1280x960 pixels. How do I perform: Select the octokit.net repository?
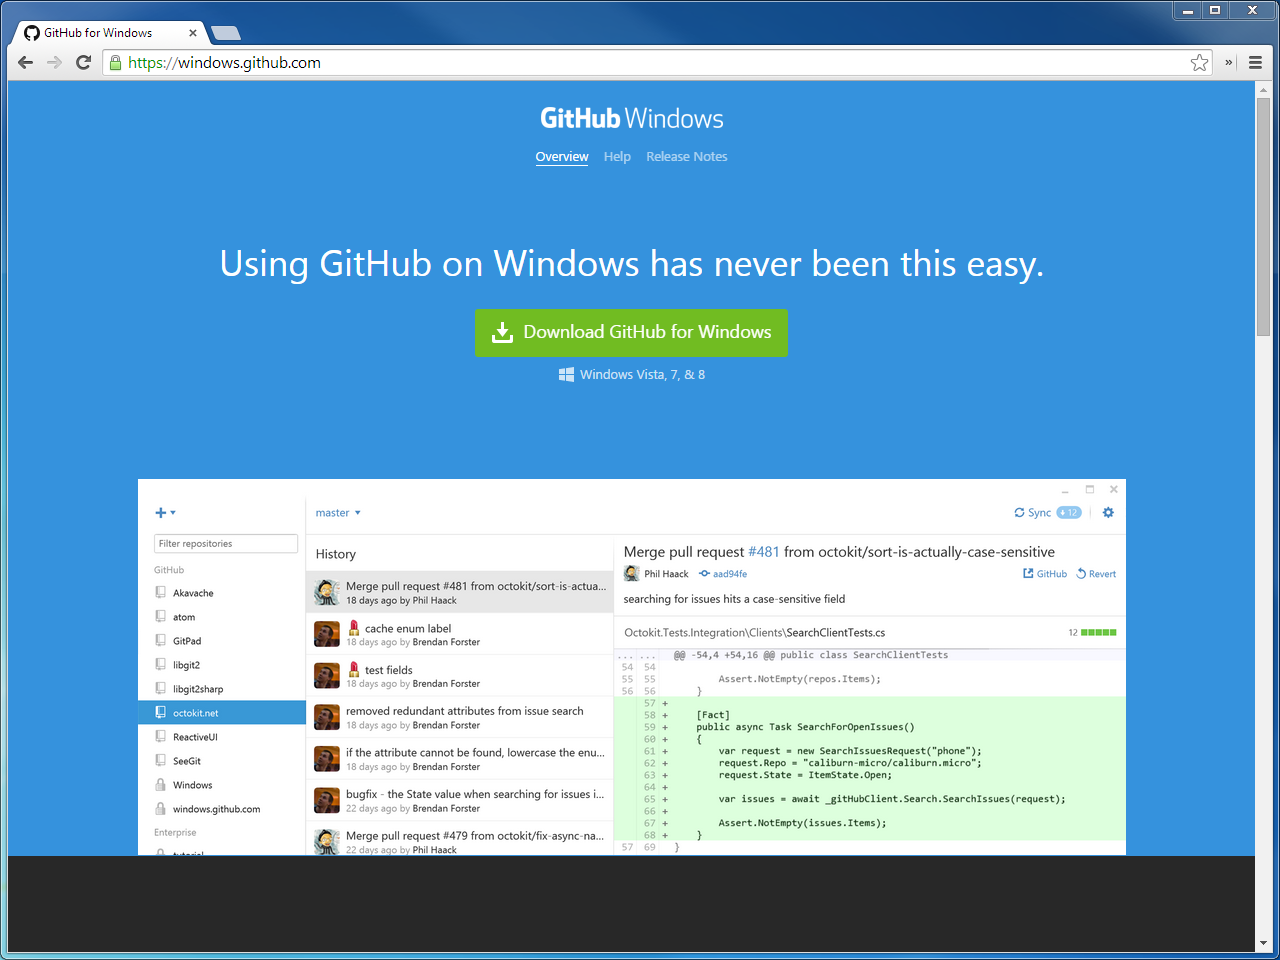[x=222, y=713]
